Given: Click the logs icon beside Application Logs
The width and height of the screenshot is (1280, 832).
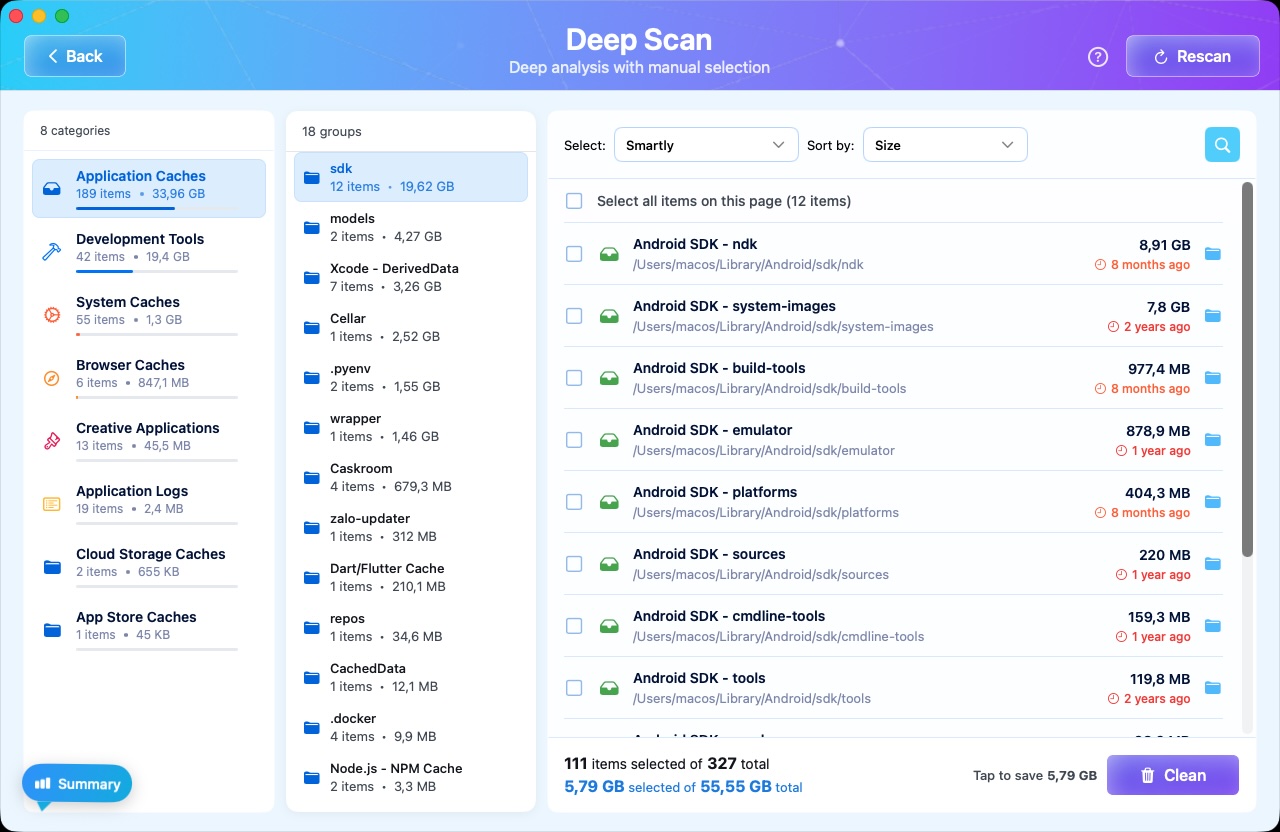Looking at the screenshot, I should tap(51, 504).
